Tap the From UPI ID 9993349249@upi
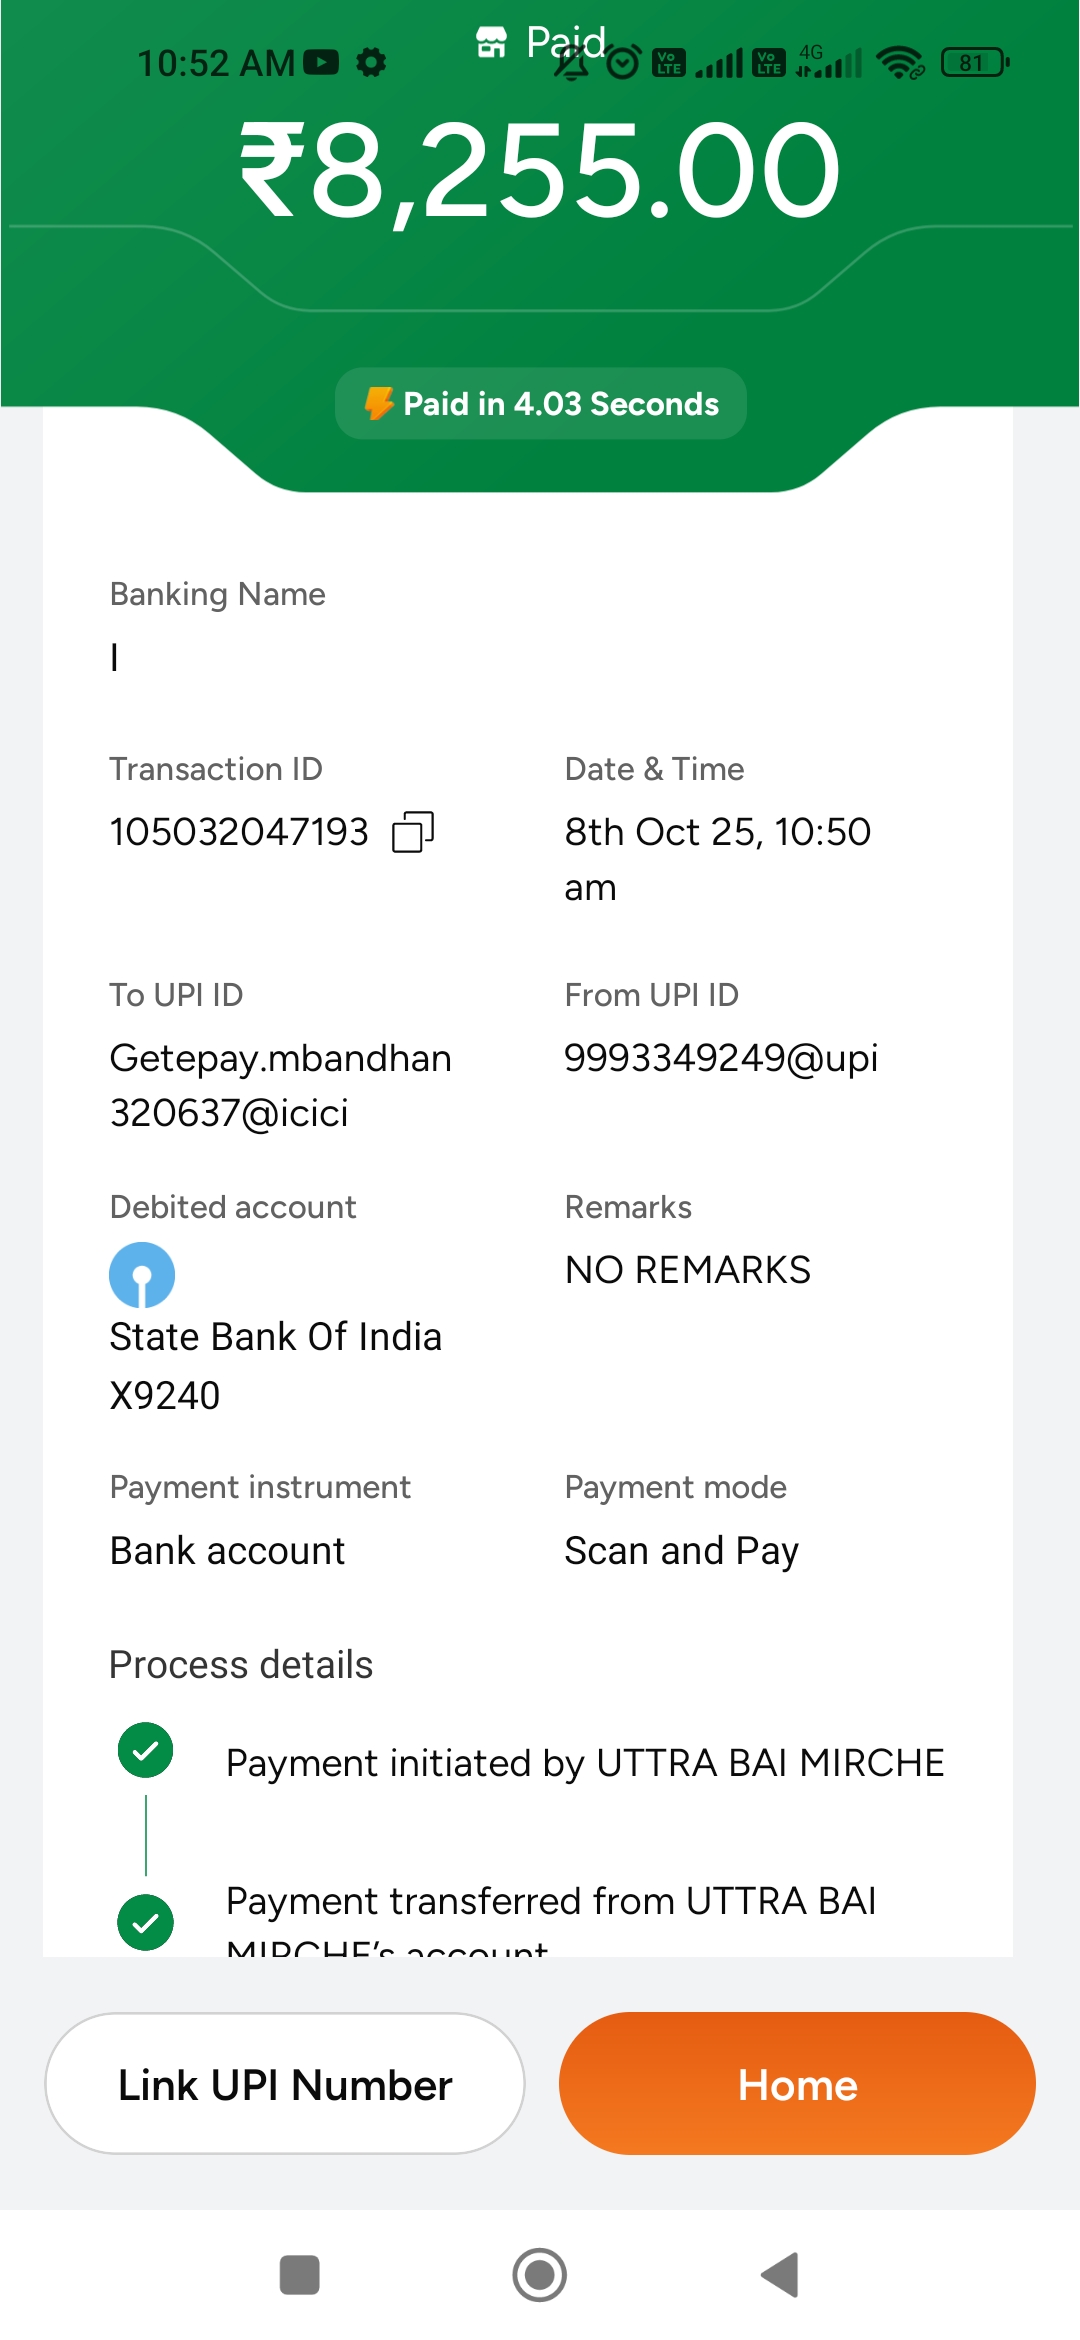The image size is (1080, 2340). tap(721, 1058)
